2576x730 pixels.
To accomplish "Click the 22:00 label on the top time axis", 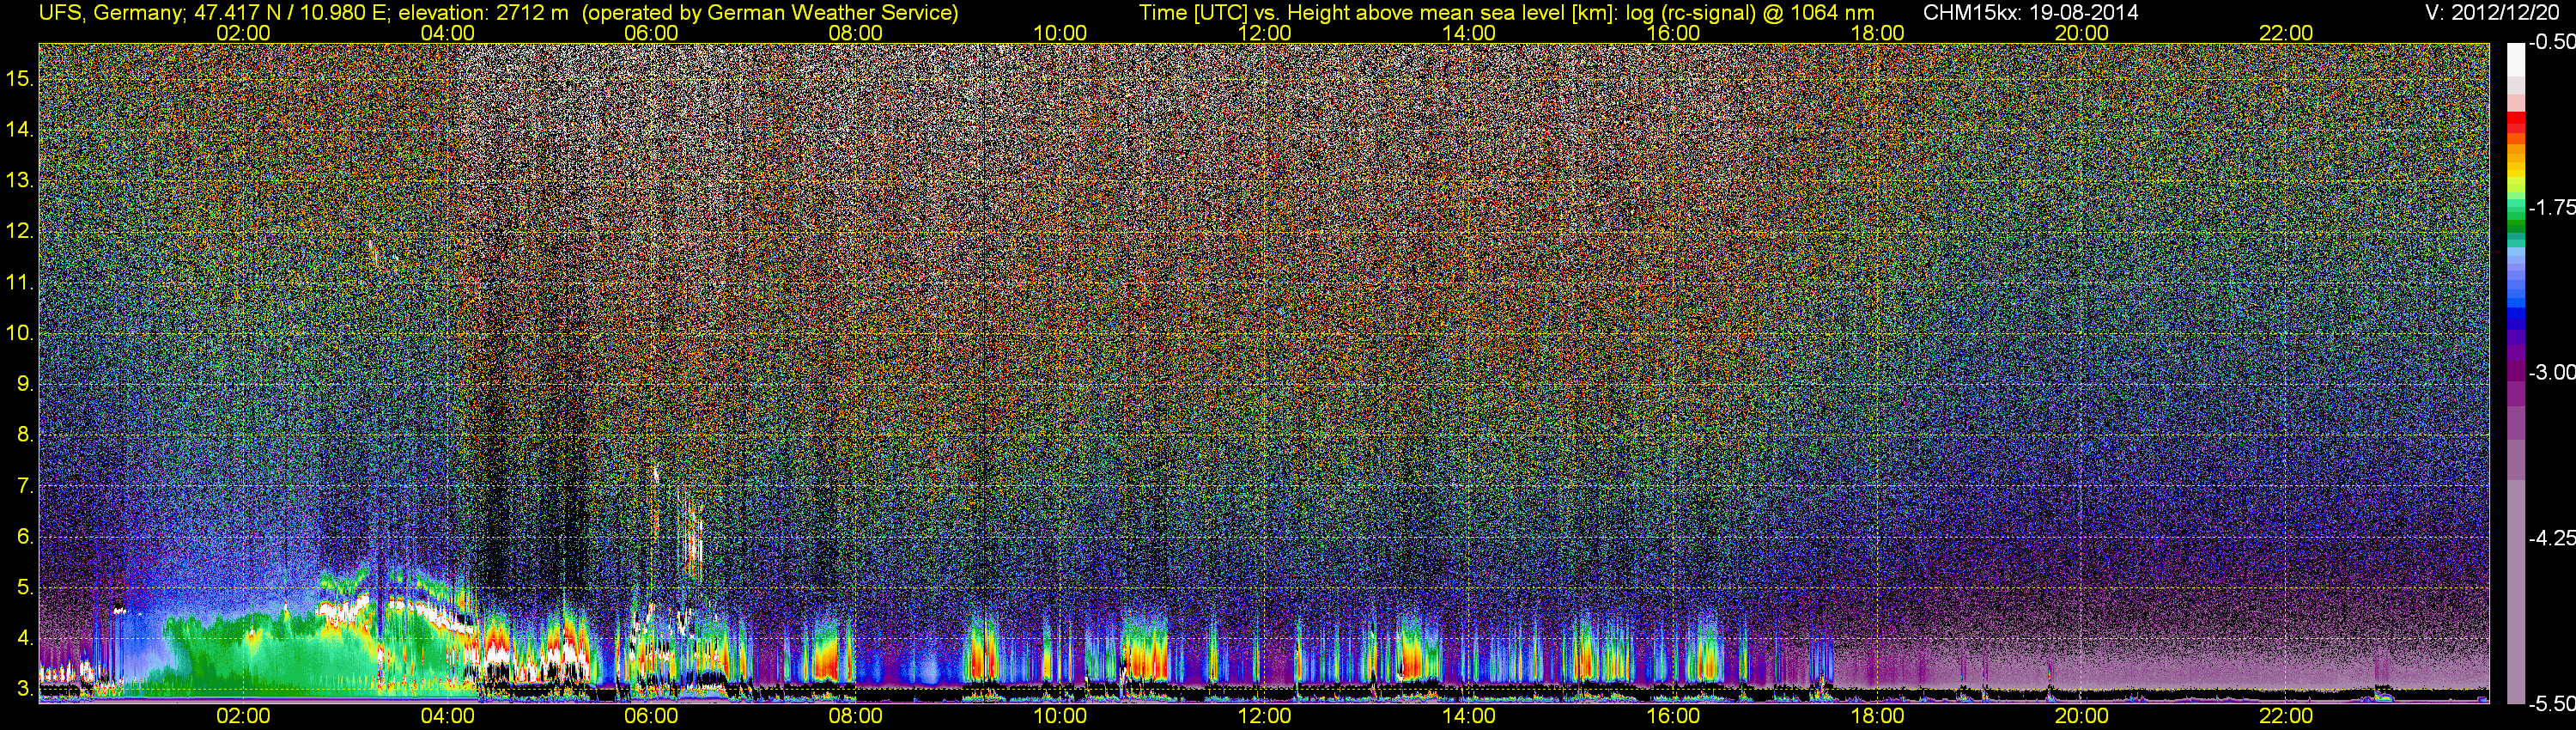I will 2286,33.
